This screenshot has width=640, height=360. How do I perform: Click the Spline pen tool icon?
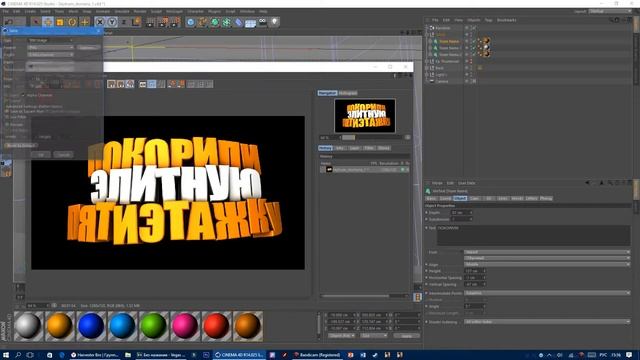(203, 22)
